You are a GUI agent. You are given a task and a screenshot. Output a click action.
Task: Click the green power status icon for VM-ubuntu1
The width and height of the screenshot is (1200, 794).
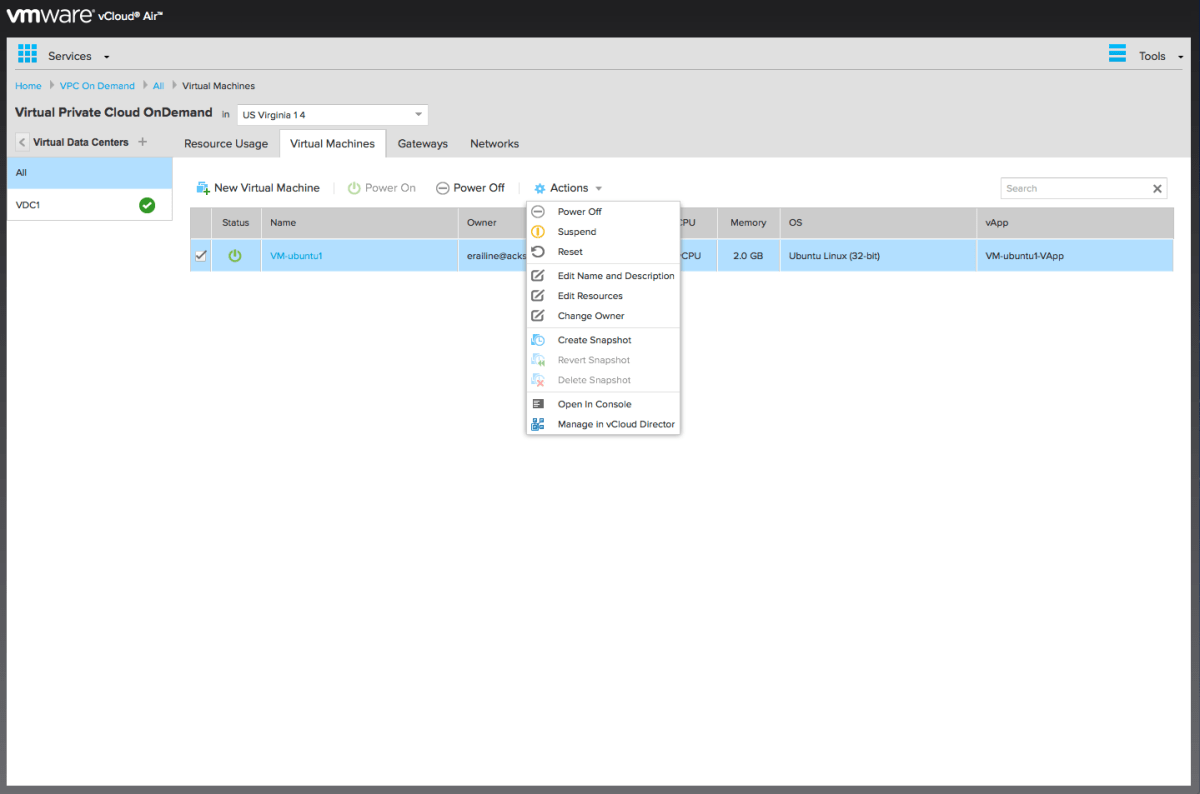click(235, 256)
